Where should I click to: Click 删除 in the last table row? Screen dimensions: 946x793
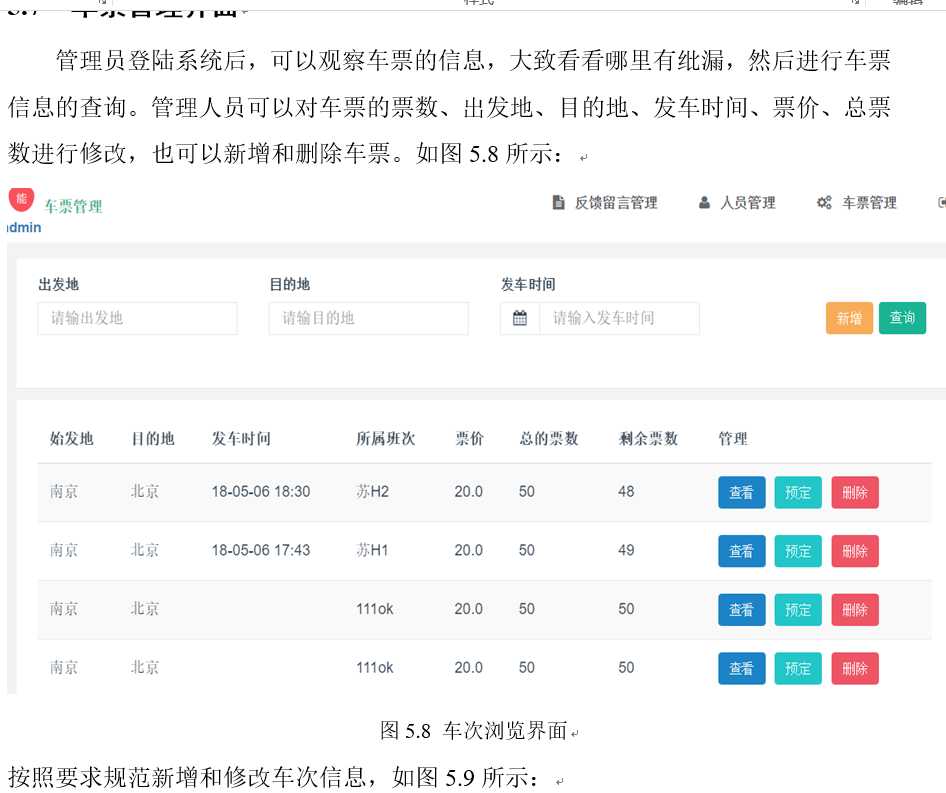(855, 668)
